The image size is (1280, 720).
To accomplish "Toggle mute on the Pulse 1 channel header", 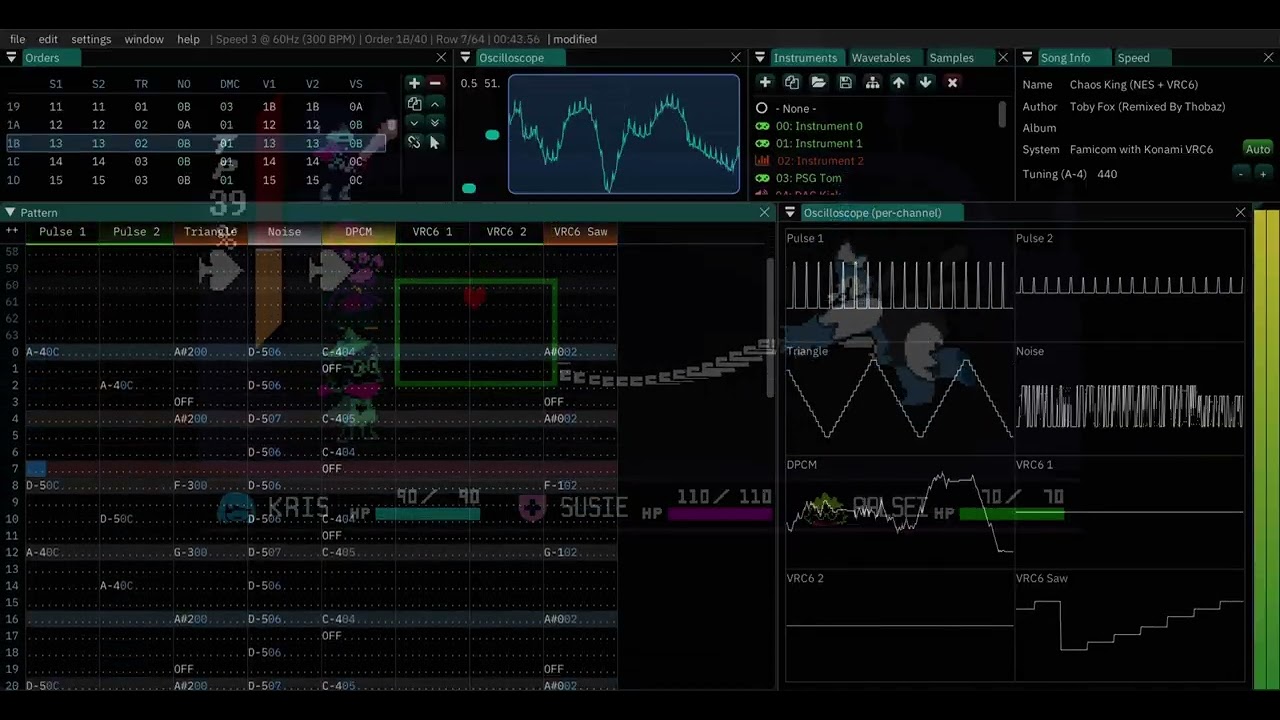I will coord(62,232).
